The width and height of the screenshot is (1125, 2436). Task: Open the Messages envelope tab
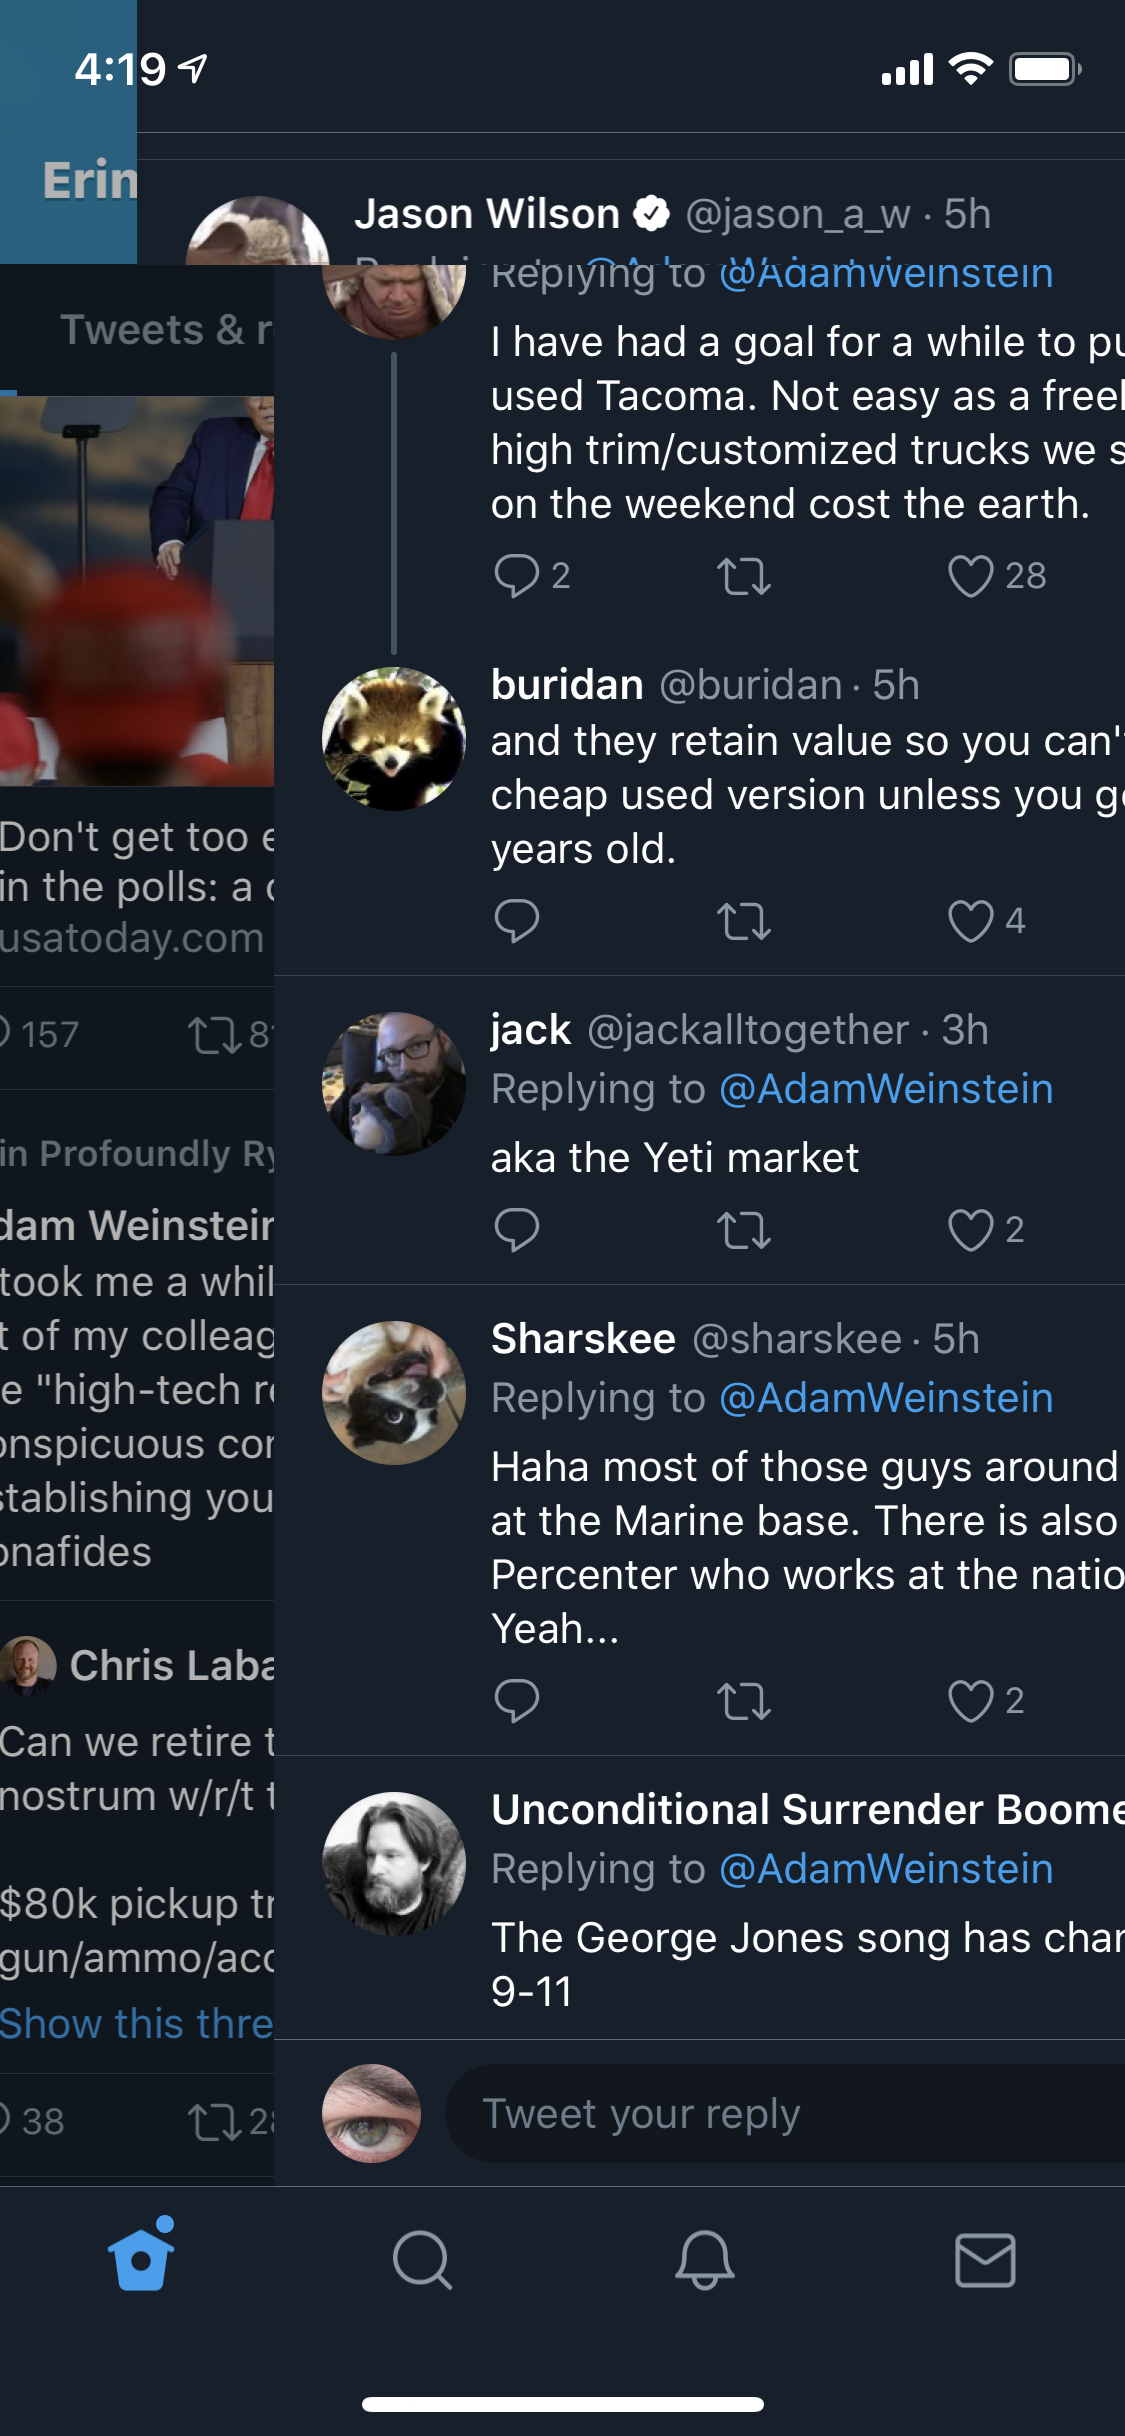[x=985, y=2260]
